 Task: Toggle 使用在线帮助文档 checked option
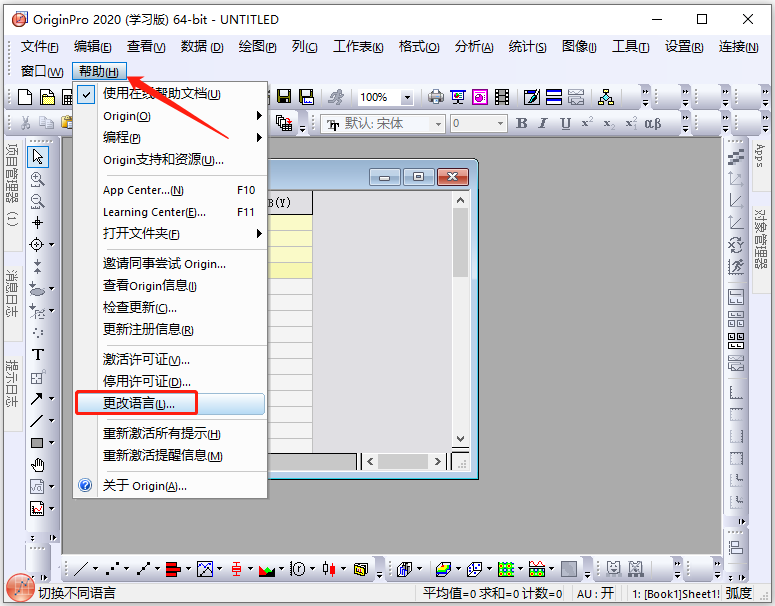[x=86, y=94]
